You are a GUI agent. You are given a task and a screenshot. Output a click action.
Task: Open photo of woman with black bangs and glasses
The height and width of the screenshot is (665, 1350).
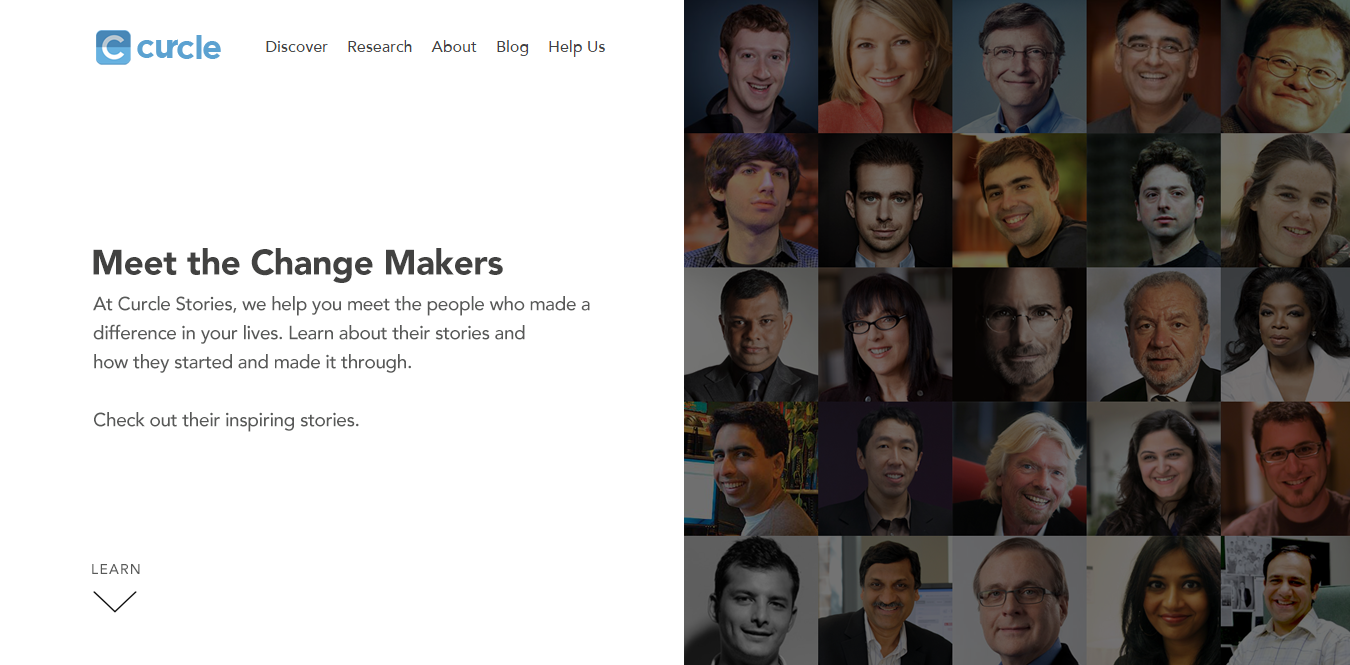(x=884, y=334)
